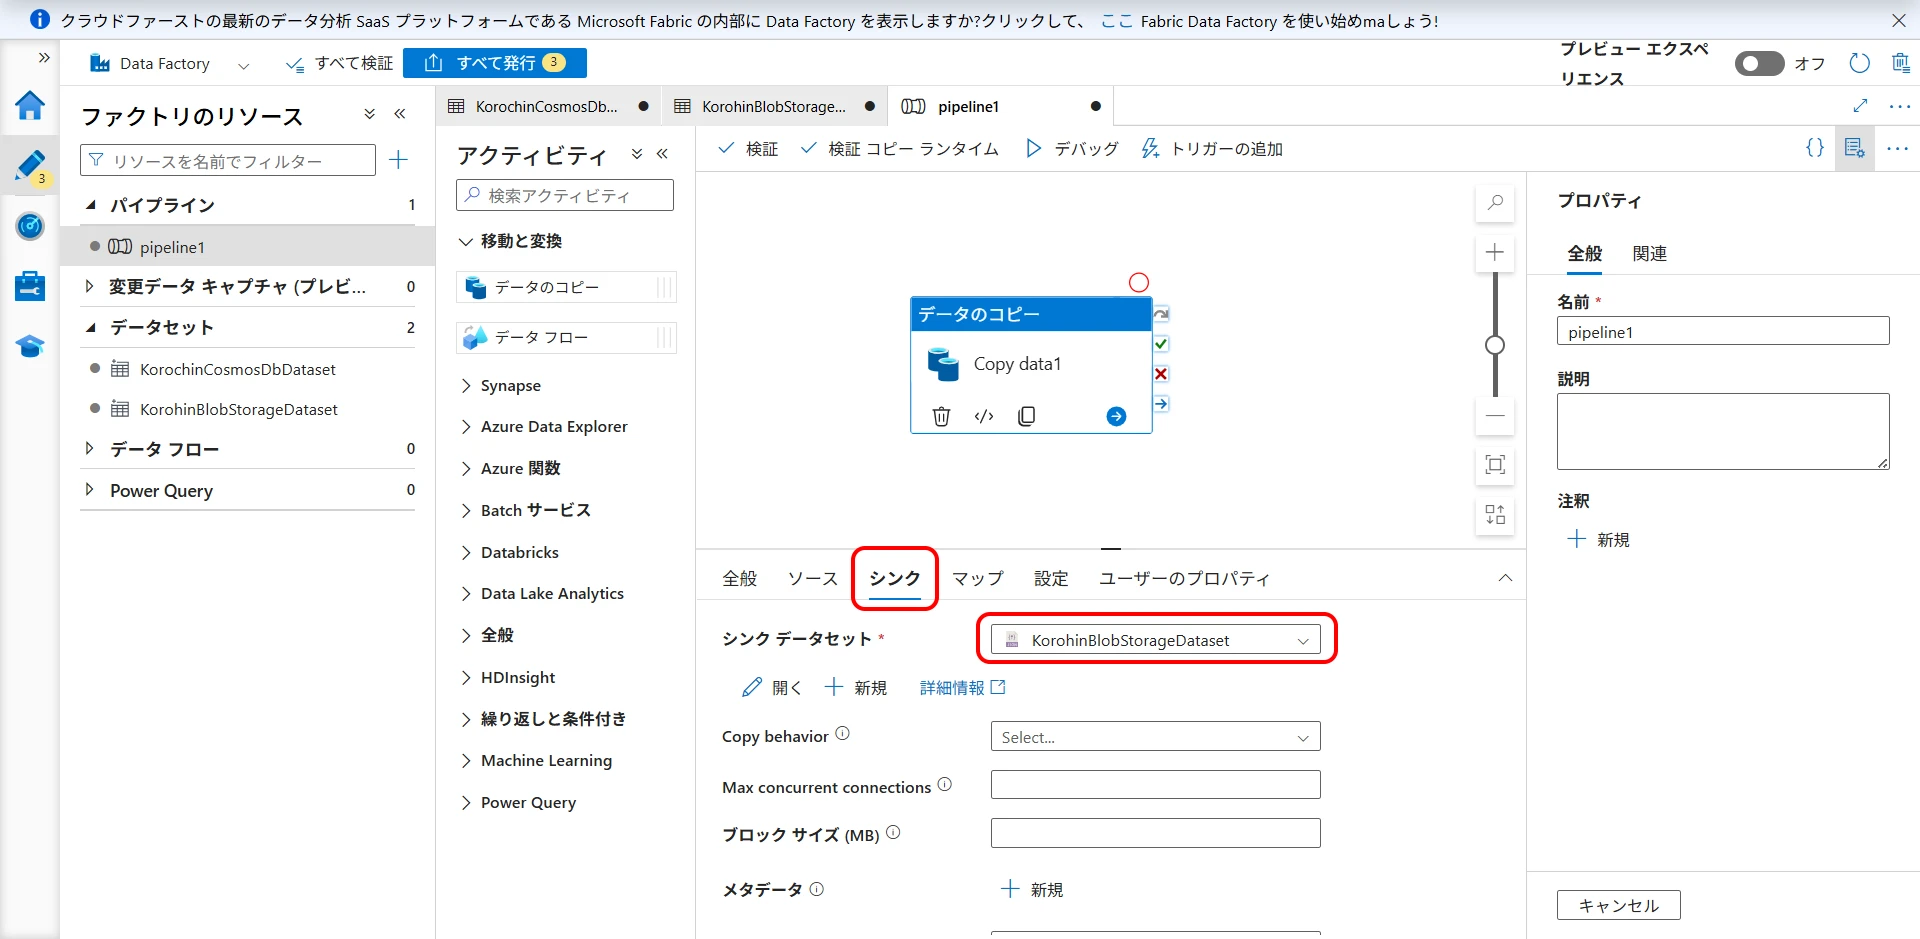Clone the Copy data1 activity icon
The width and height of the screenshot is (1920, 939).
1026,416
